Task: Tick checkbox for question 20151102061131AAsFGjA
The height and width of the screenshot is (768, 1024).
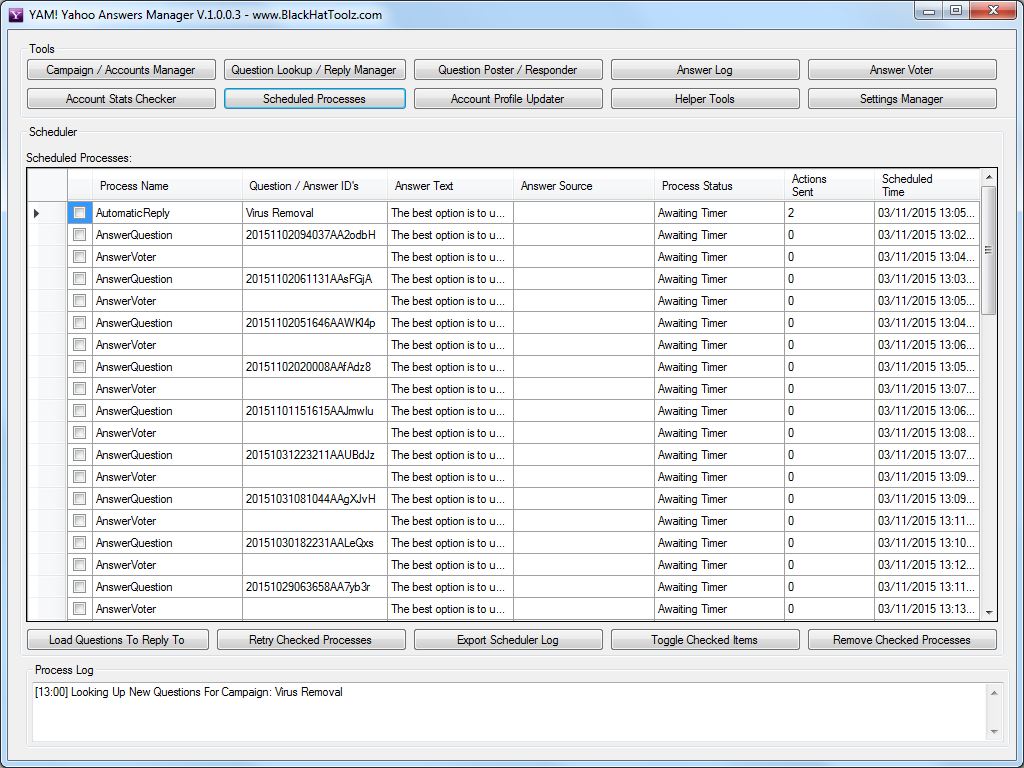Action: 80,279
